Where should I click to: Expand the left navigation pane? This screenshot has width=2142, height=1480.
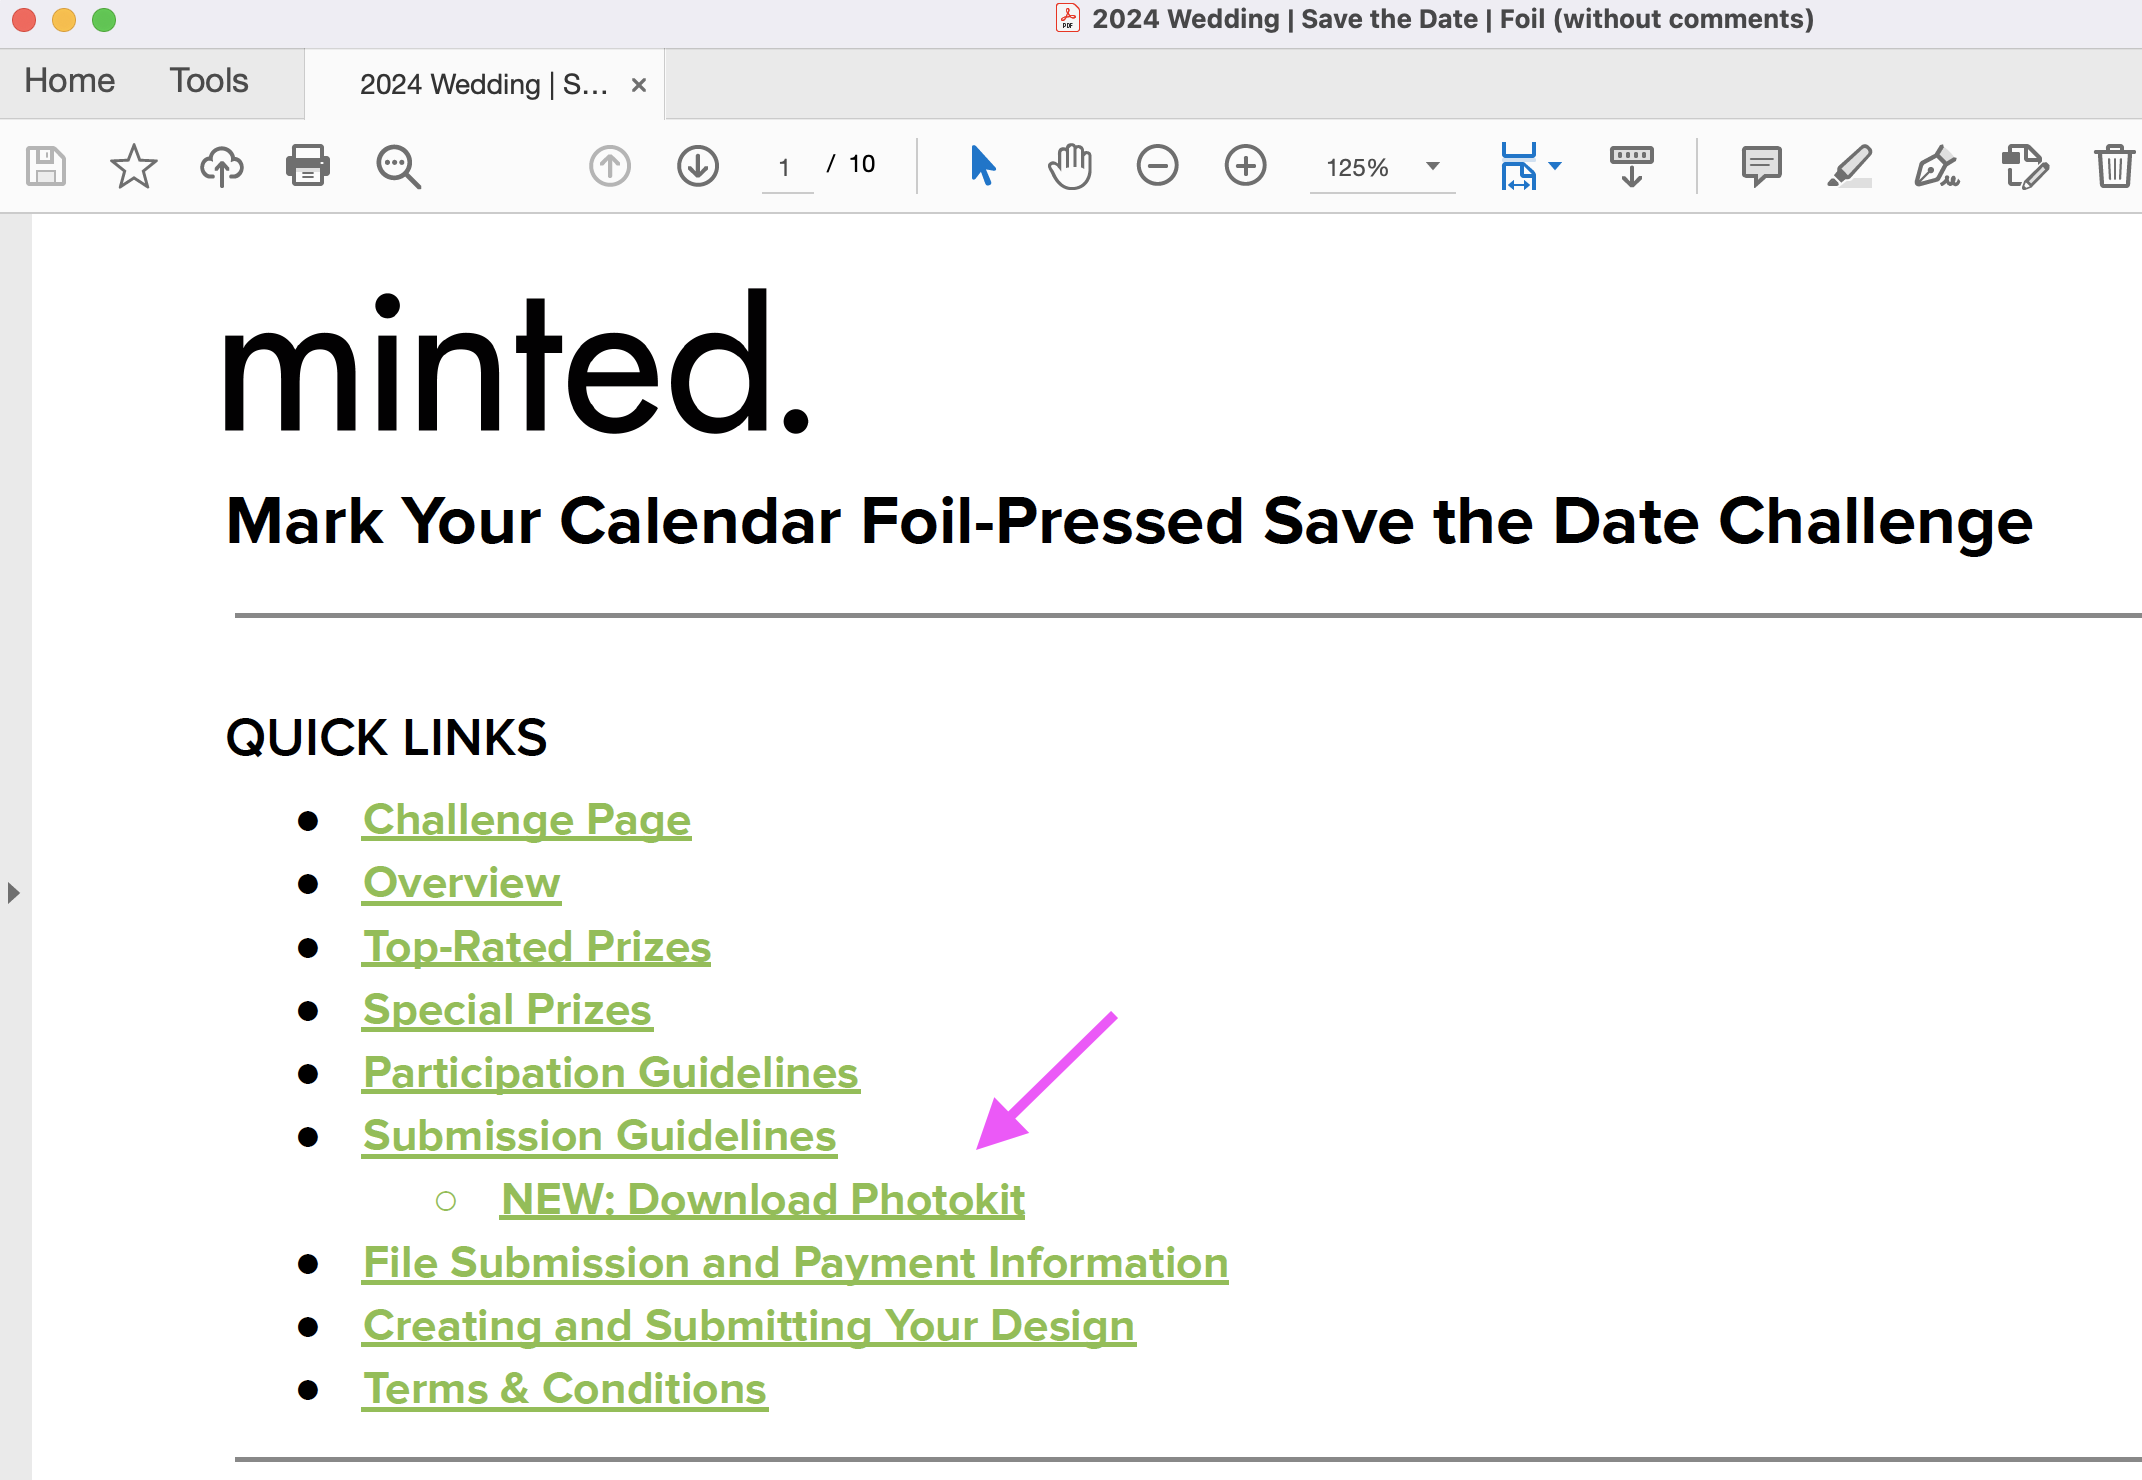(13, 893)
